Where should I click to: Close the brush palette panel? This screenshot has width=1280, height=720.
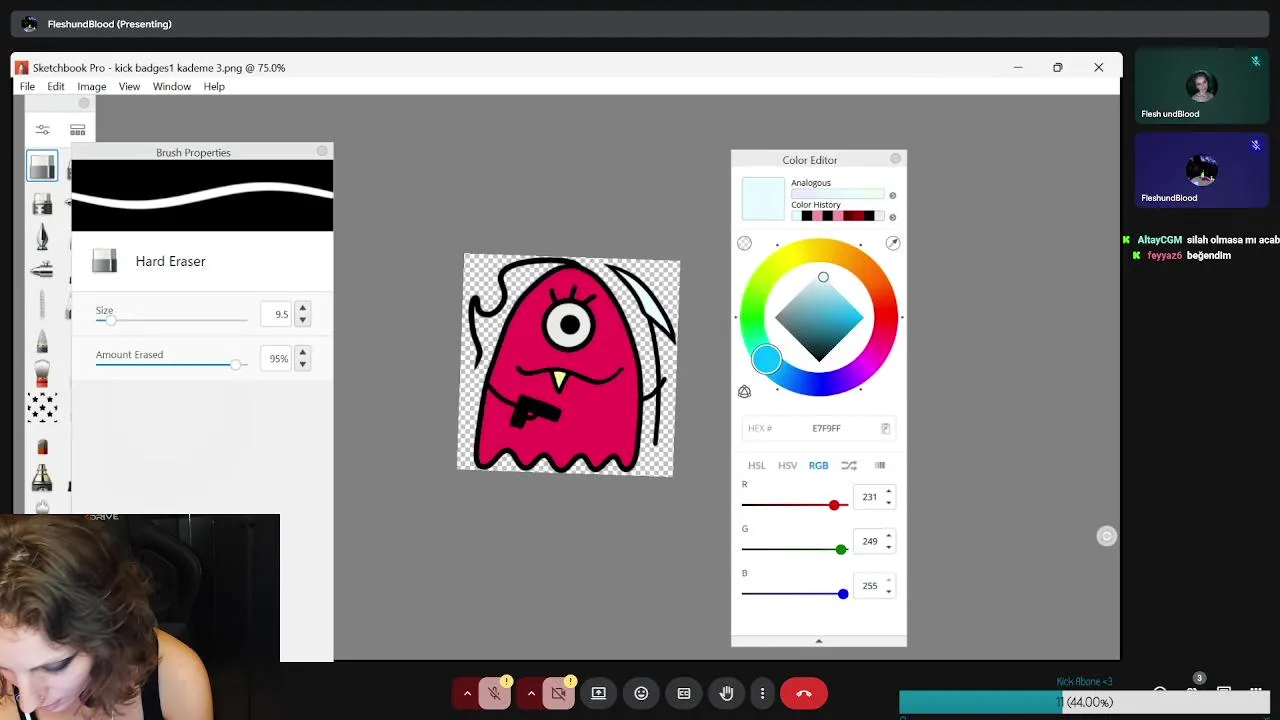click(84, 103)
